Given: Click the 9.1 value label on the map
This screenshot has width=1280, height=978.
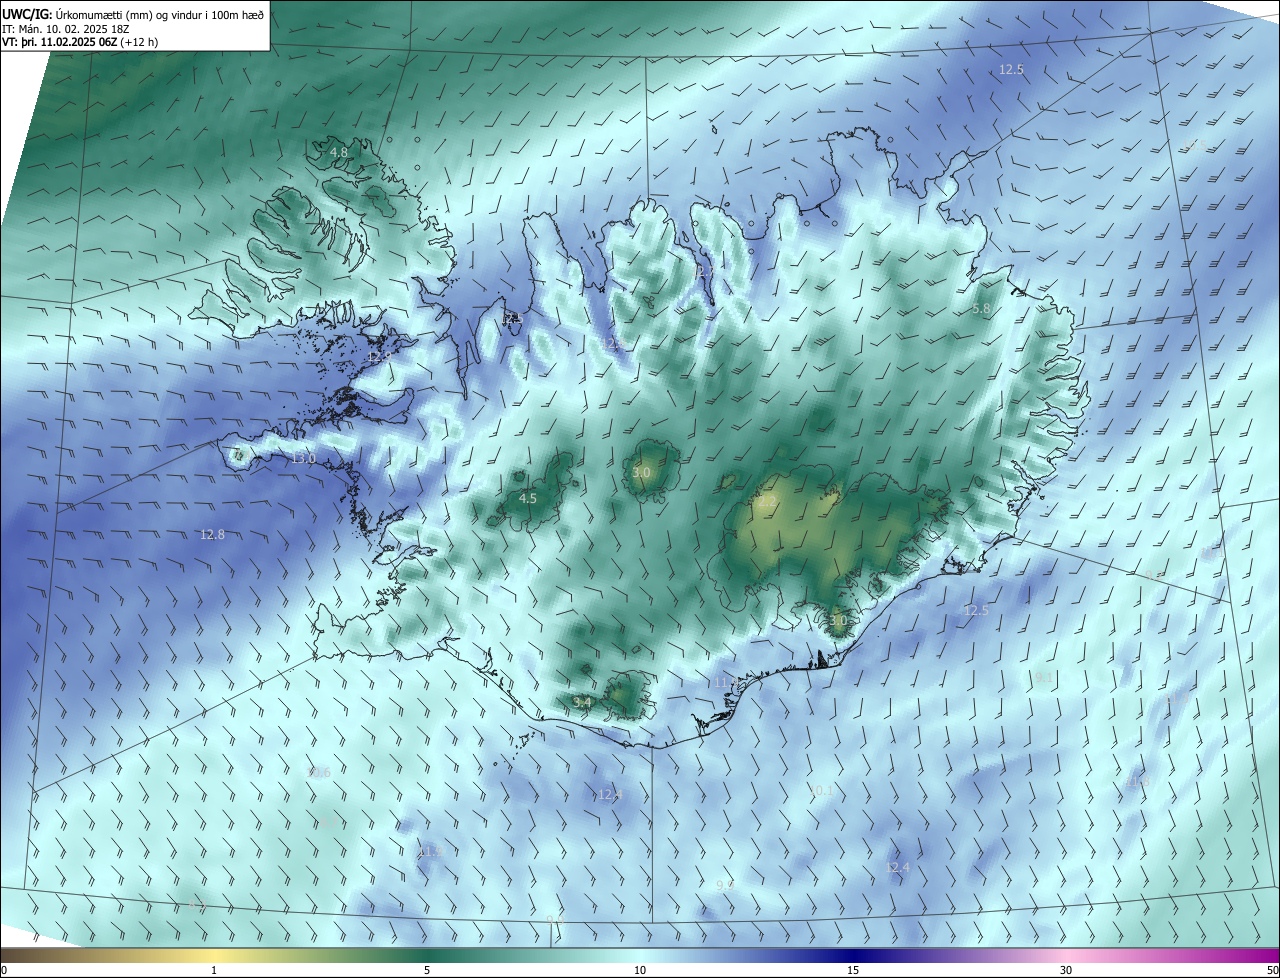Looking at the screenshot, I should [1044, 678].
